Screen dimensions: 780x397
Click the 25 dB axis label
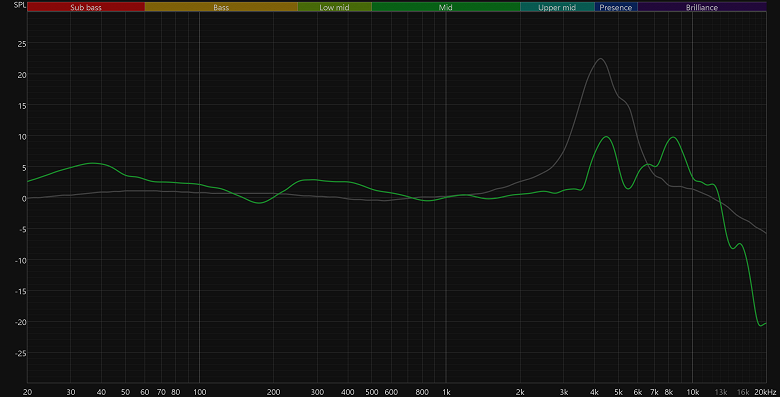pyautogui.click(x=21, y=44)
